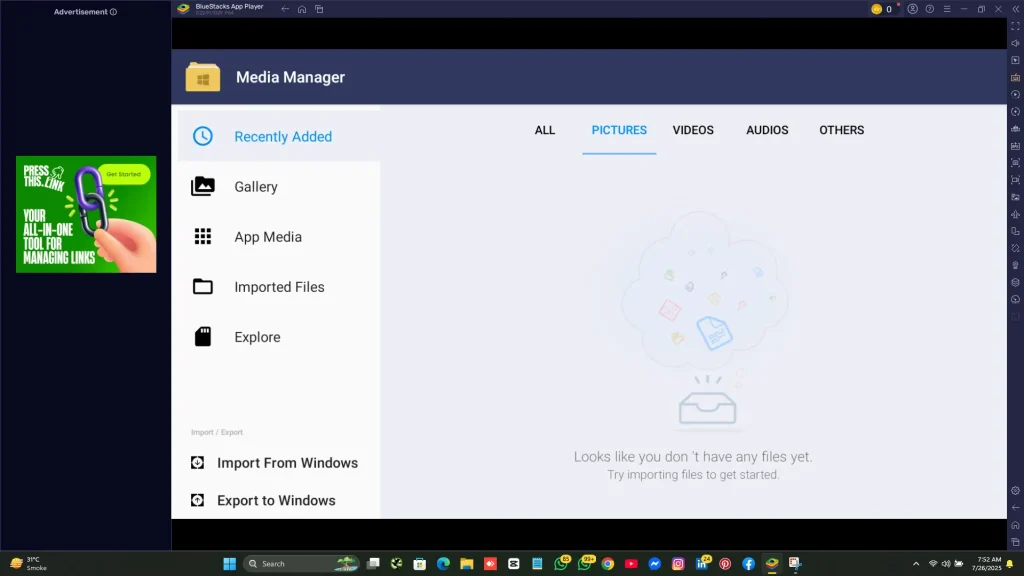Select the App Media grid icon
1024x576 pixels.
pos(202,236)
